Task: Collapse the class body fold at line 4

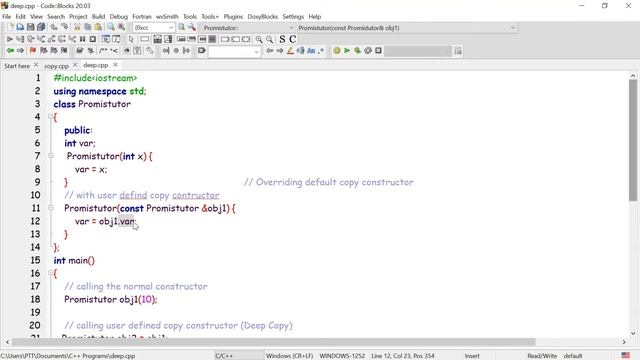Action: tap(51, 117)
